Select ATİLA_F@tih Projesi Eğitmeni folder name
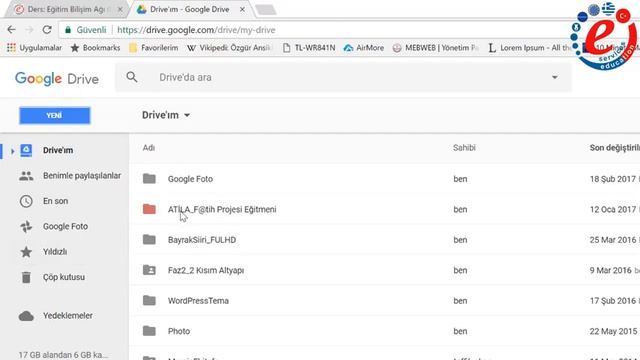The image size is (640, 360). 222,209
